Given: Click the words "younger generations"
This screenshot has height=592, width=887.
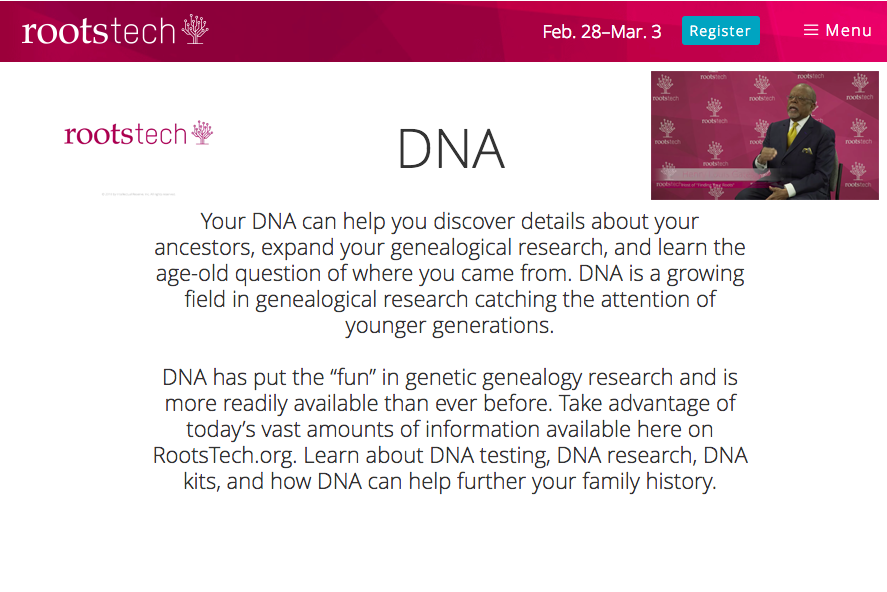Looking at the screenshot, I should tap(448, 326).
